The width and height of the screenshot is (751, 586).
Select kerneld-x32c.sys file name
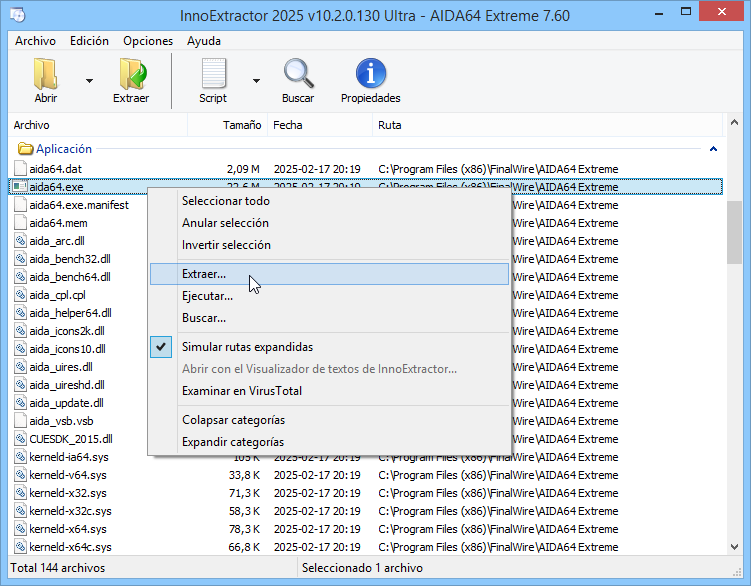70,511
